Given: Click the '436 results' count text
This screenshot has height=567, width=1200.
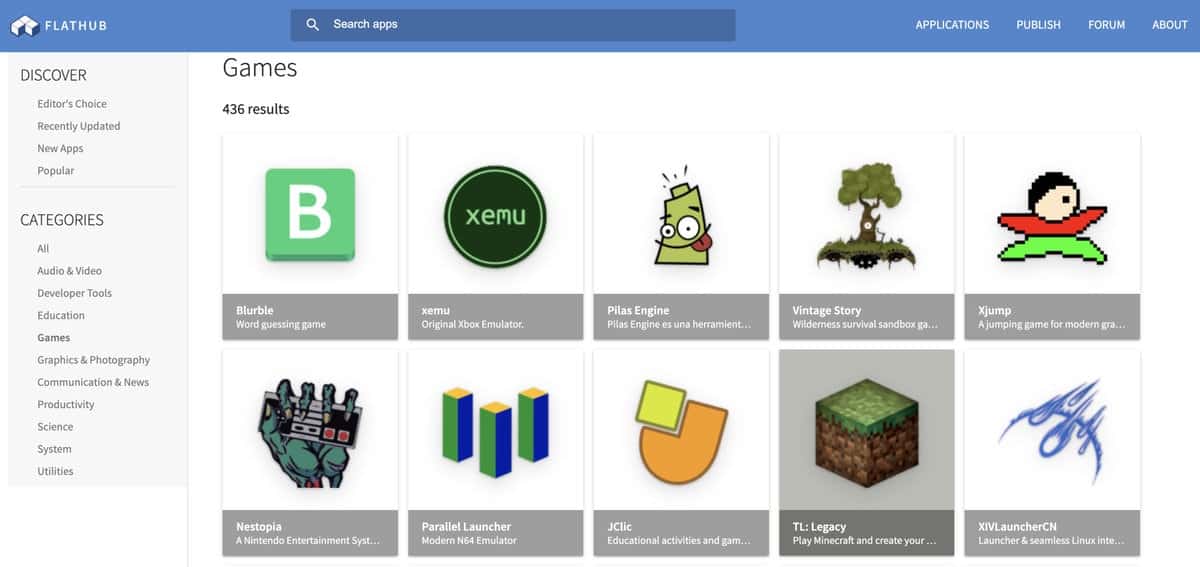Looking at the screenshot, I should coord(256,109).
